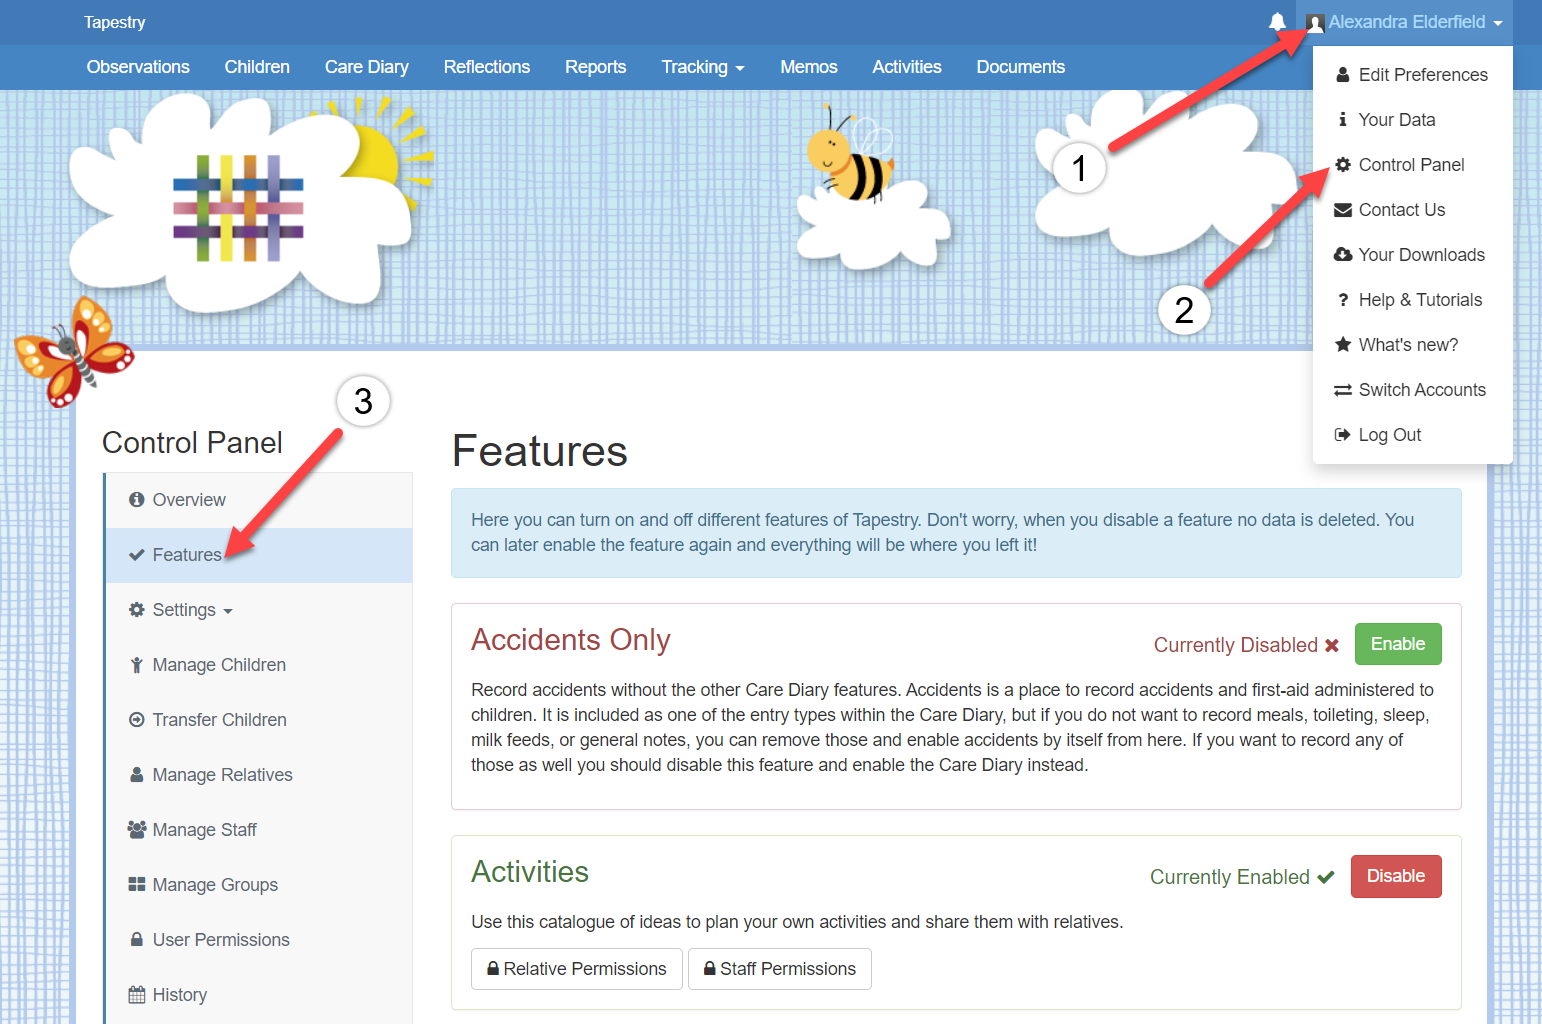Image resolution: width=1542 pixels, height=1024 pixels.
Task: Click the Currently Enabled status for Activities
Action: tap(1242, 877)
